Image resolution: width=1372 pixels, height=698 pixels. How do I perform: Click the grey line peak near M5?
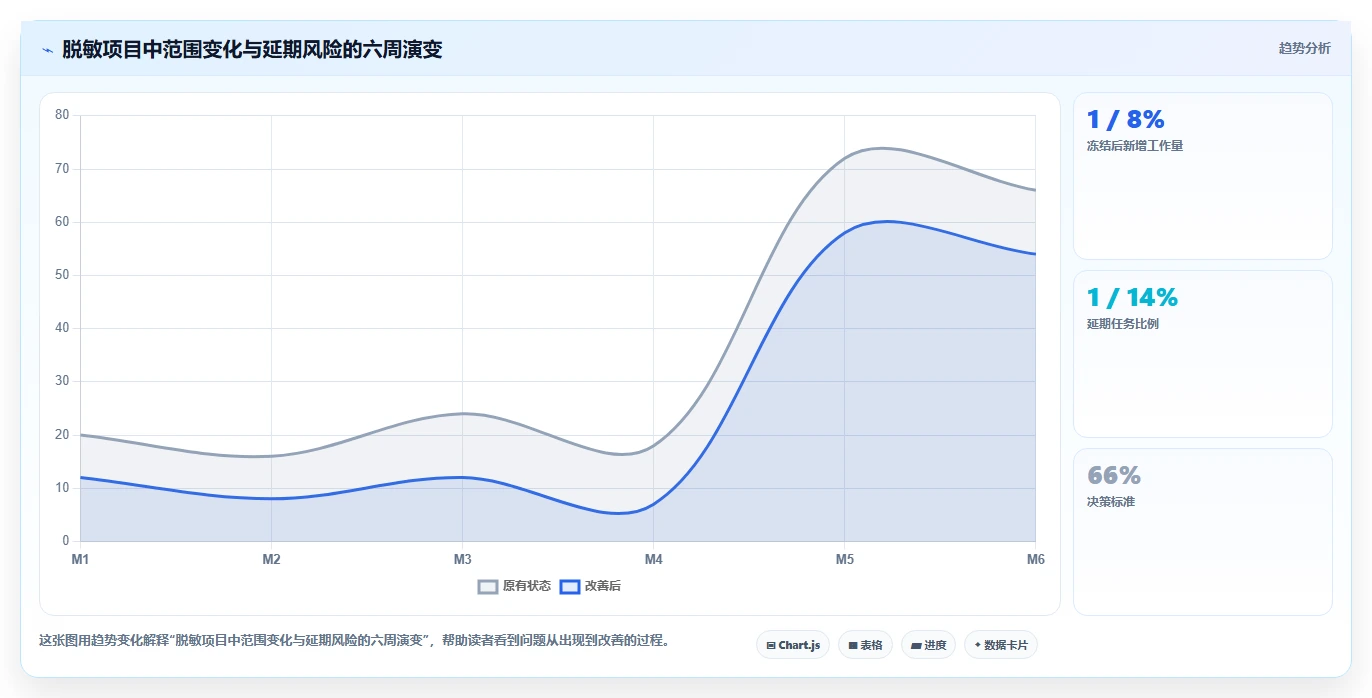(x=880, y=148)
